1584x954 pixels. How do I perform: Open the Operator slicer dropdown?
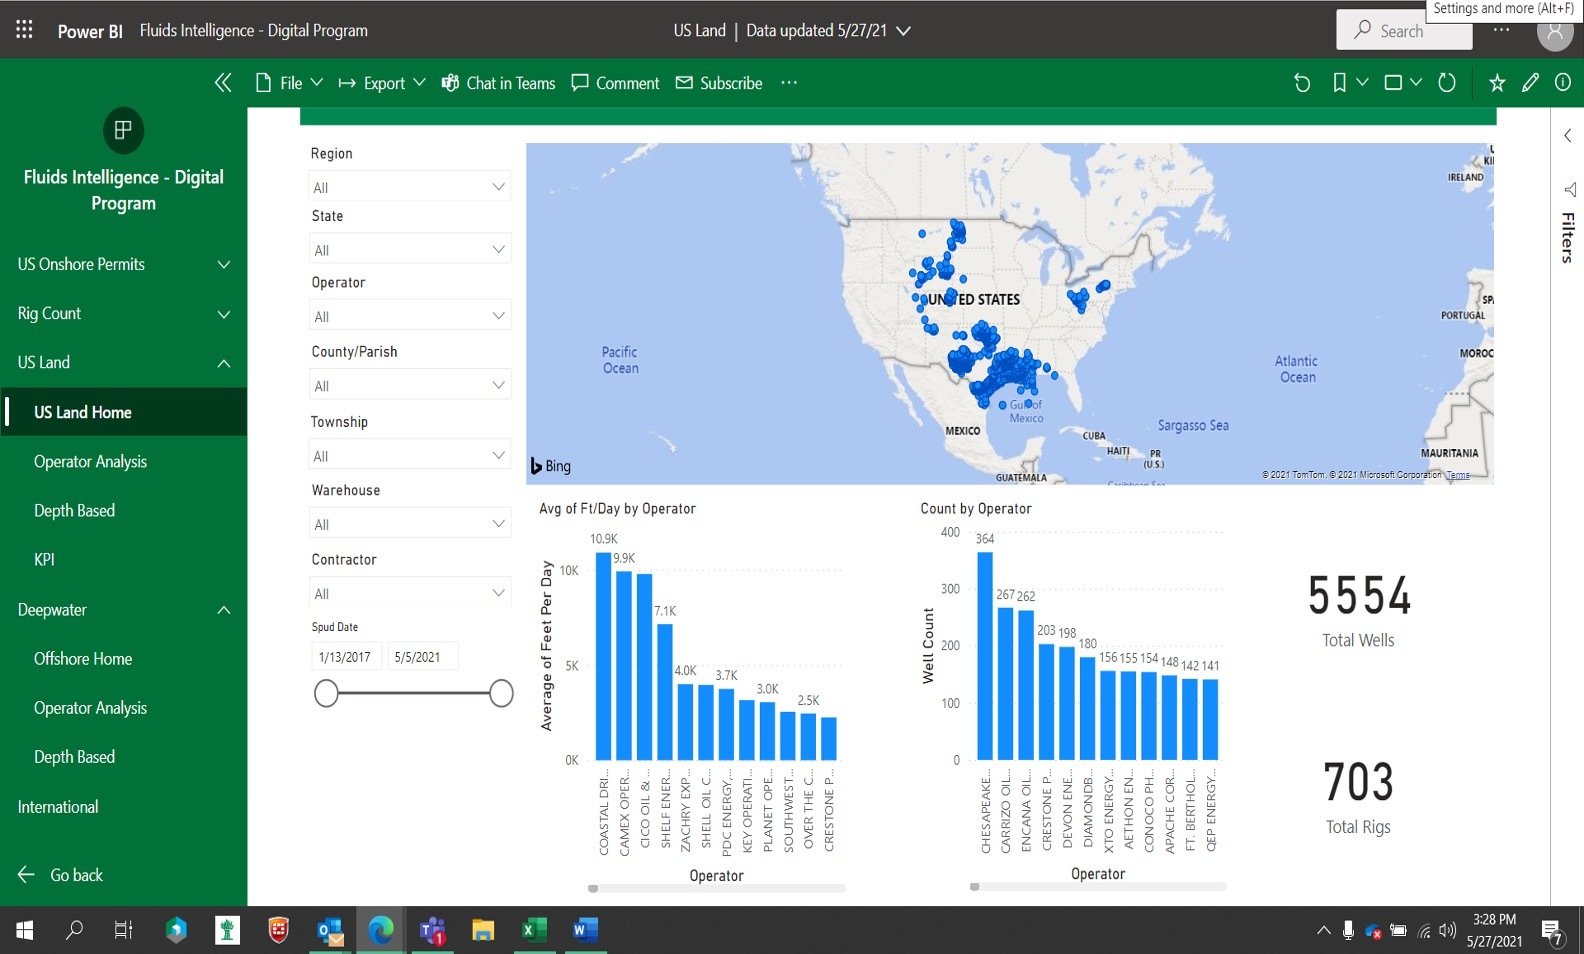[x=410, y=316]
